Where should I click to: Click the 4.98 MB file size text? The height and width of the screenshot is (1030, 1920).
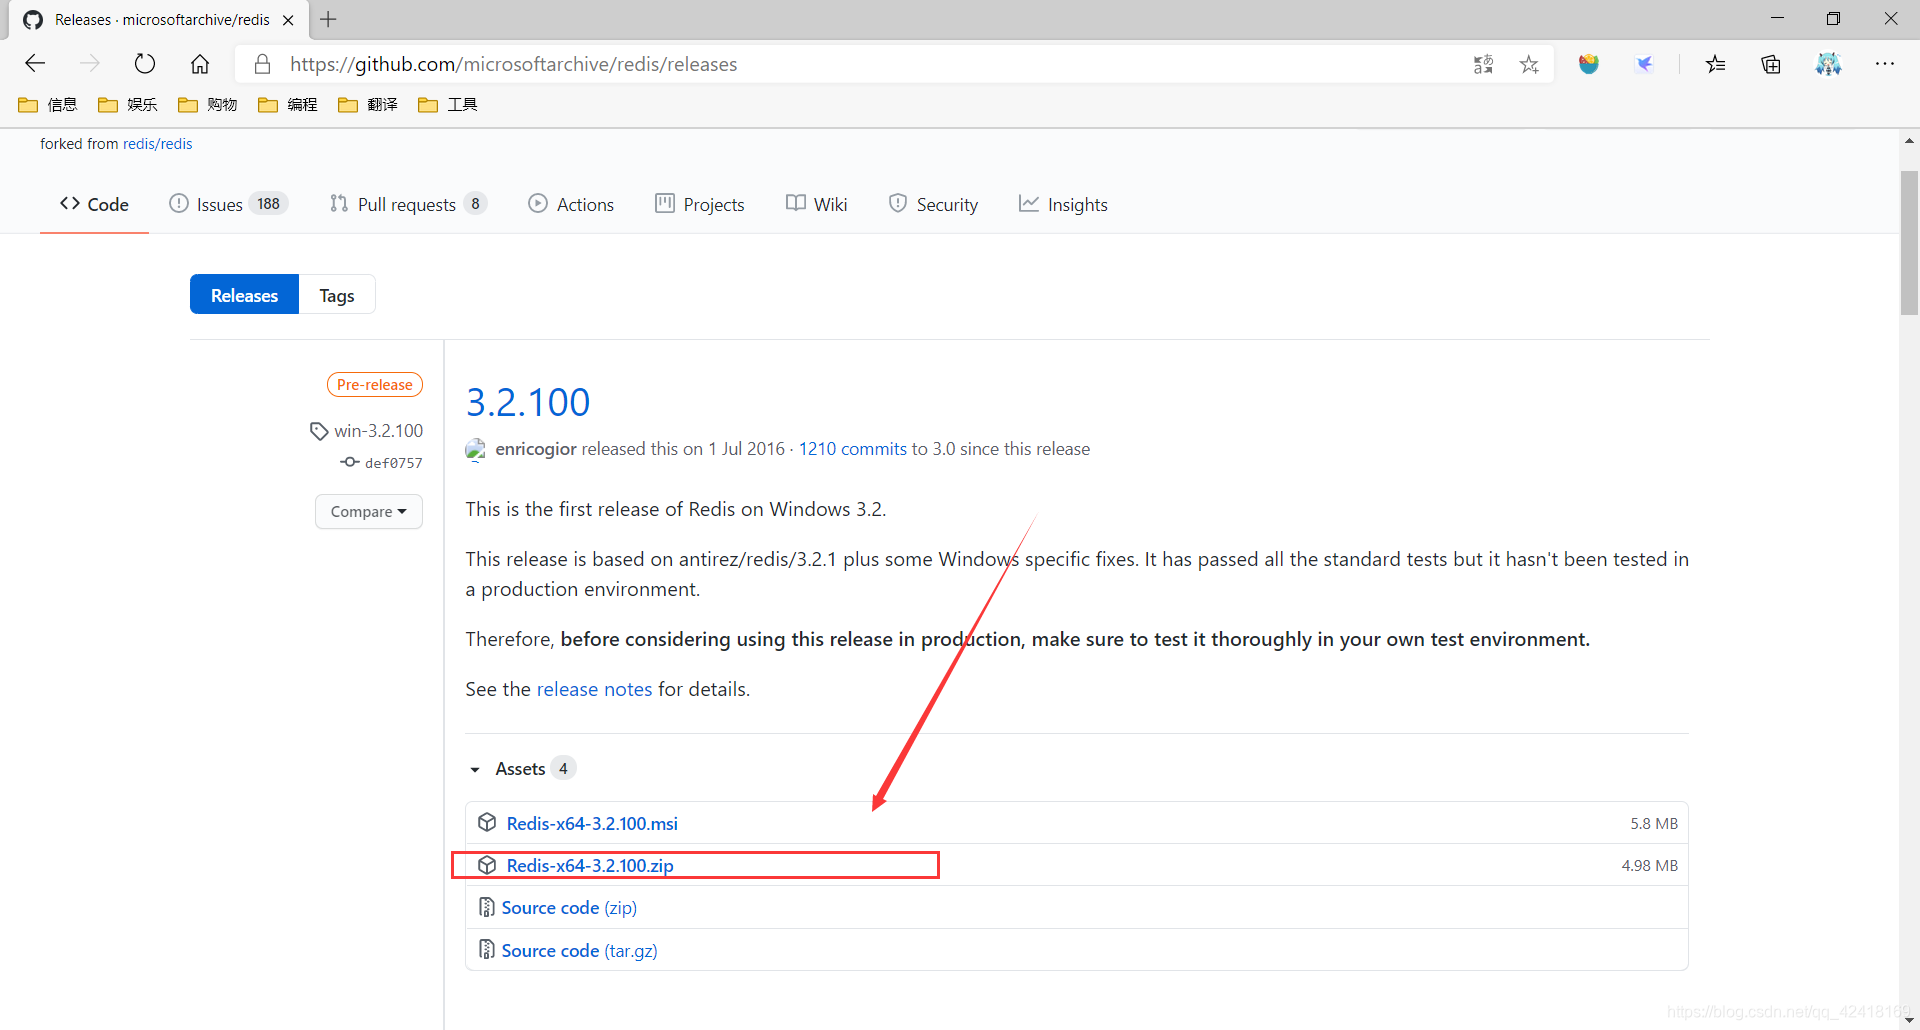(x=1649, y=865)
